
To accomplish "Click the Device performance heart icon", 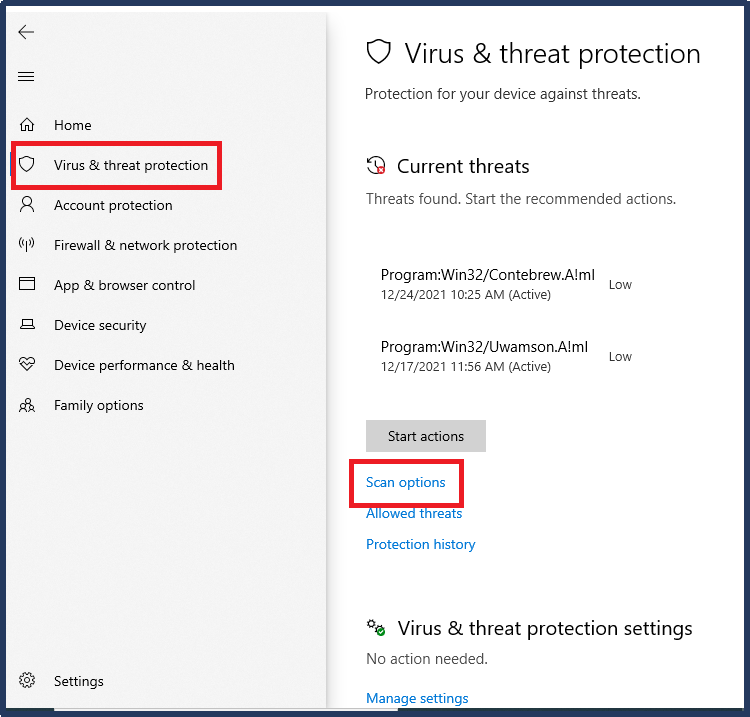I will coord(27,364).
